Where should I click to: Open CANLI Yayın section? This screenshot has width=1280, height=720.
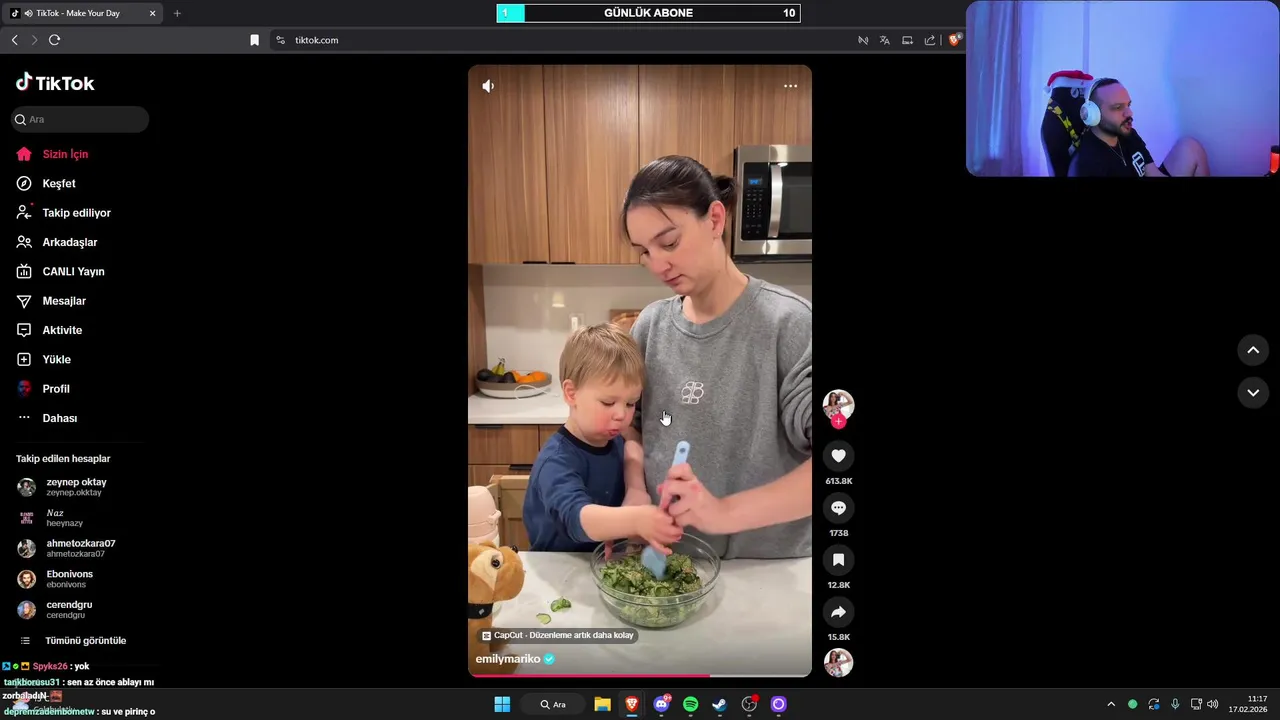pos(73,272)
